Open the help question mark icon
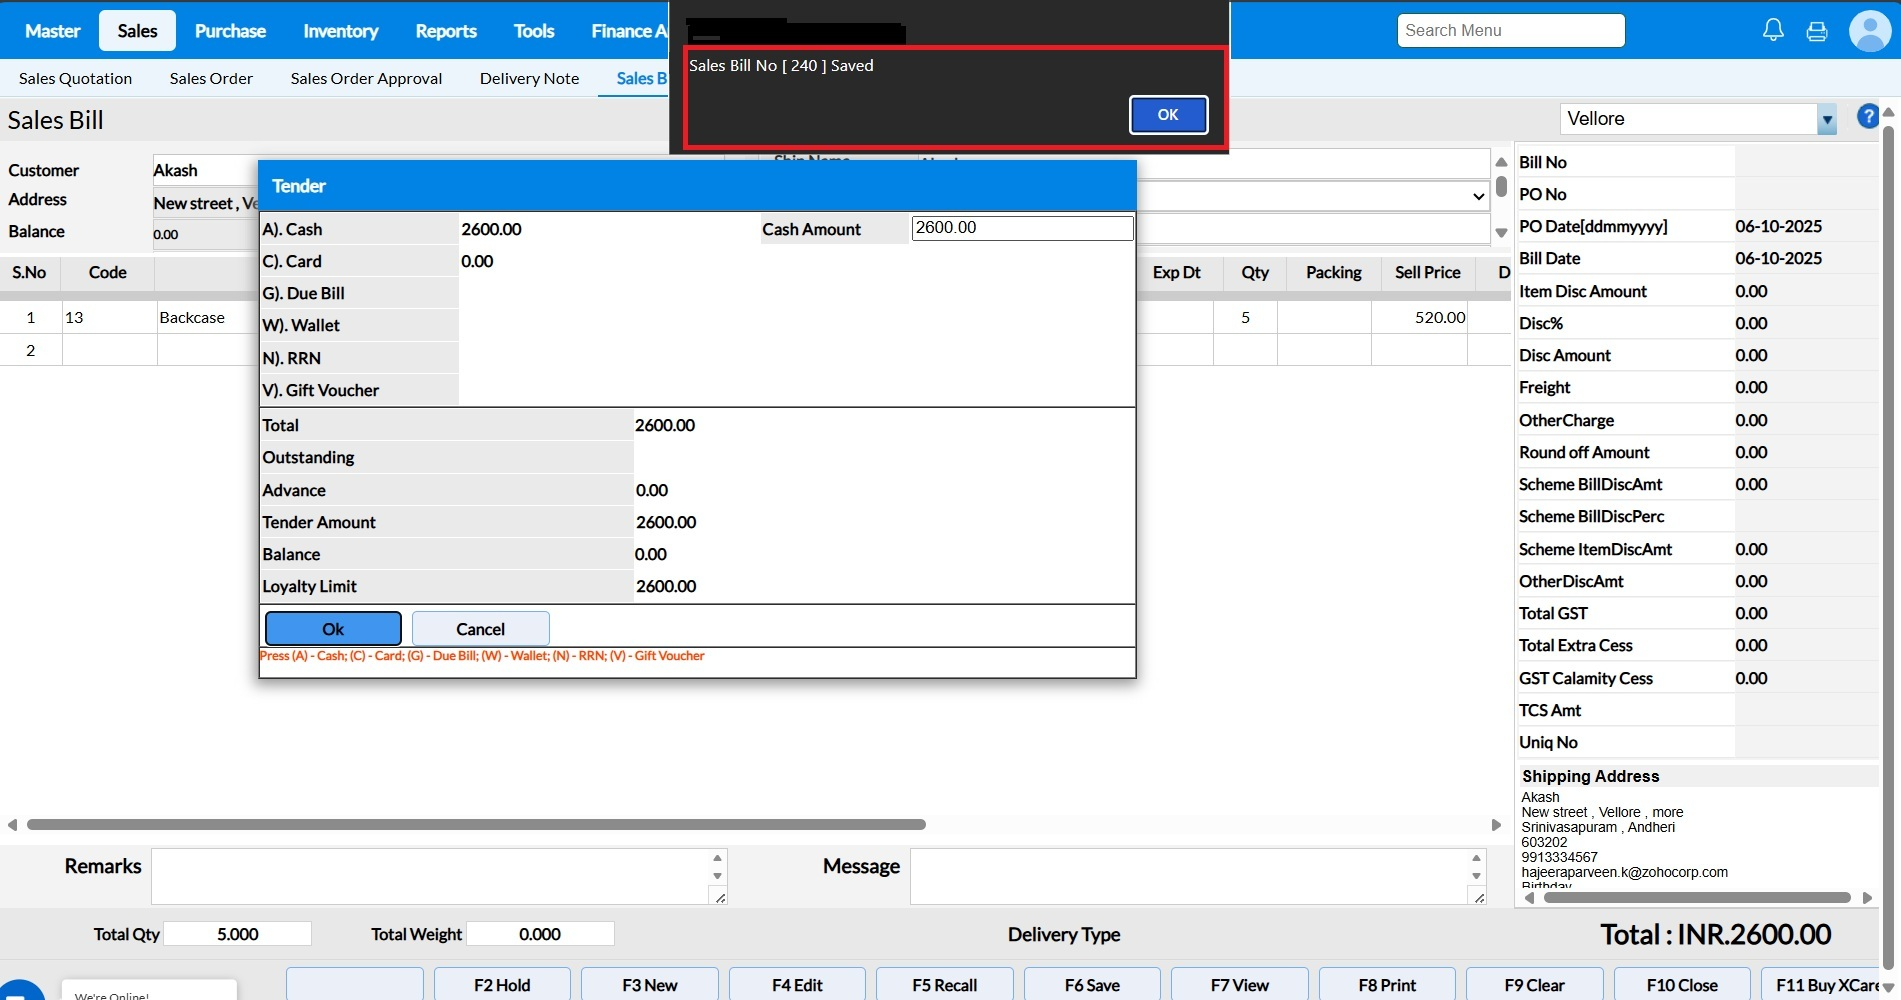 [x=1867, y=116]
